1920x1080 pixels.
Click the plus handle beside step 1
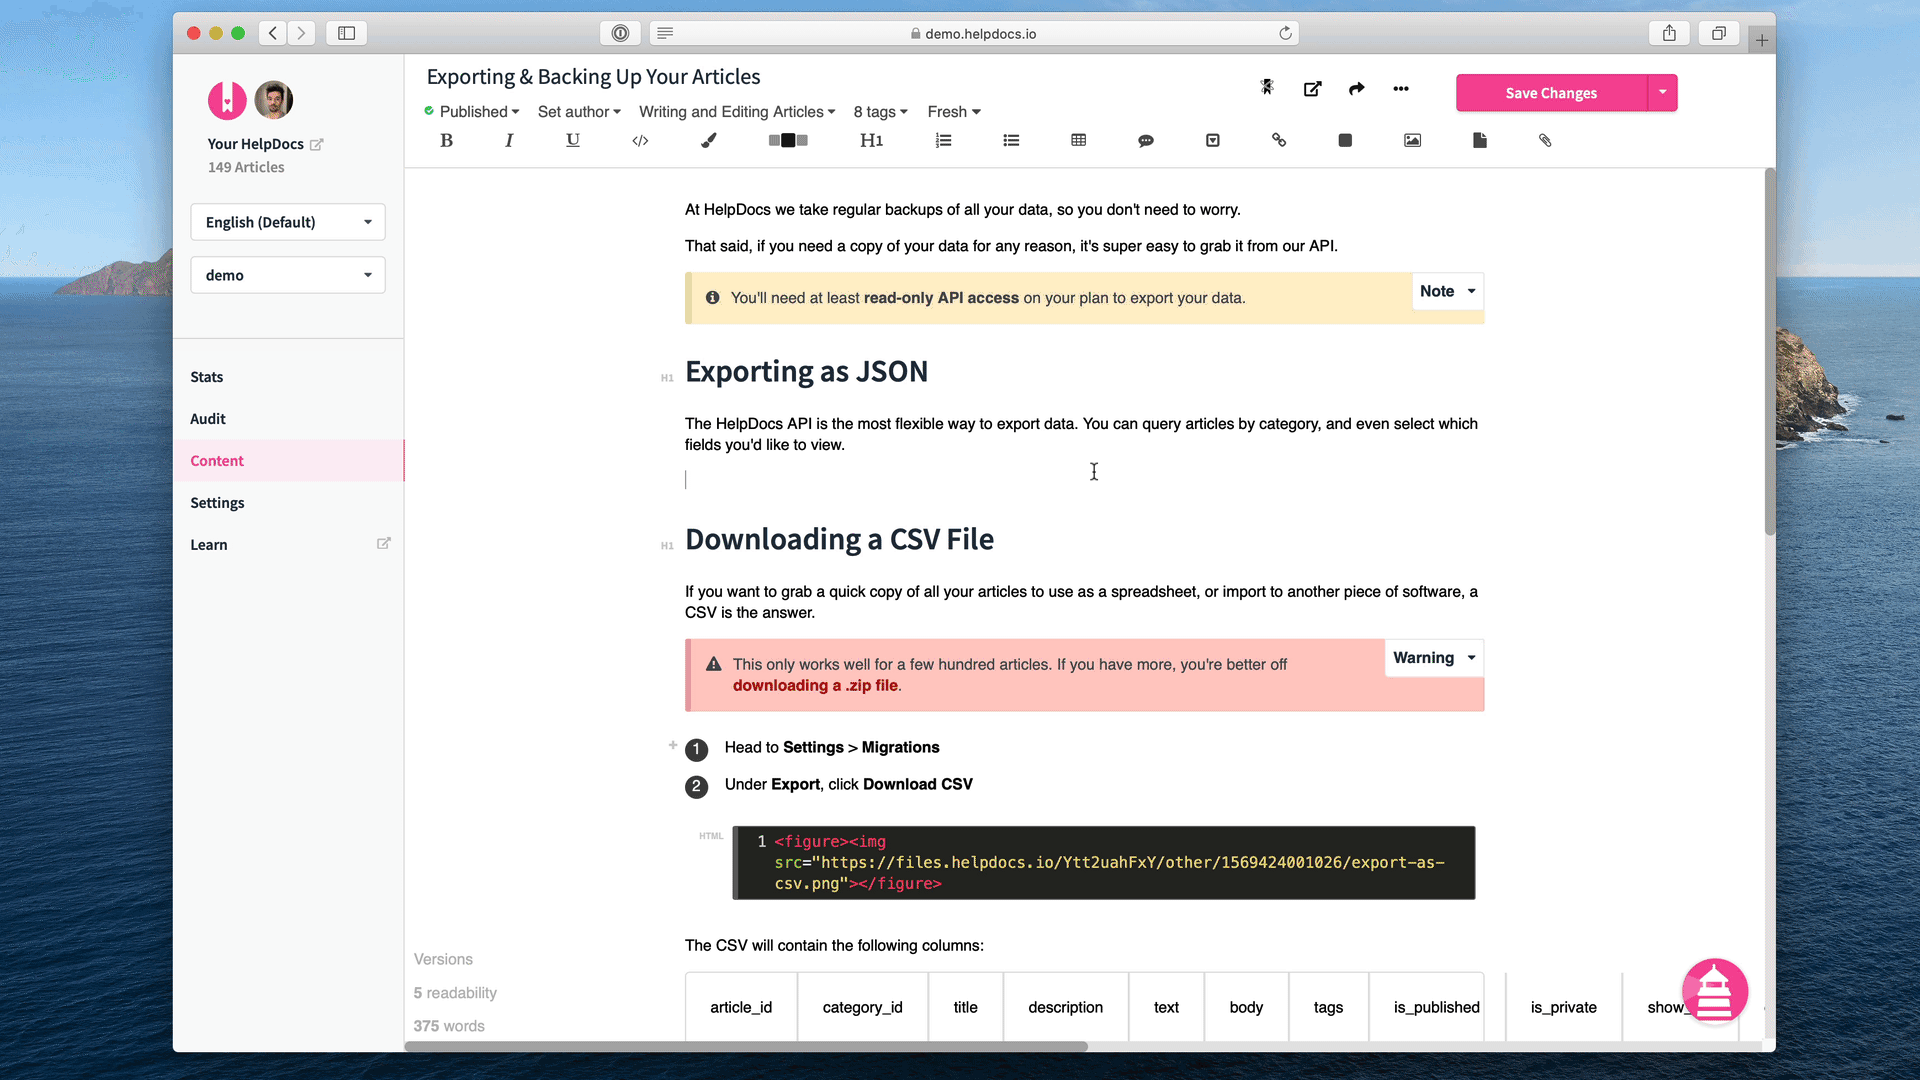(x=673, y=745)
